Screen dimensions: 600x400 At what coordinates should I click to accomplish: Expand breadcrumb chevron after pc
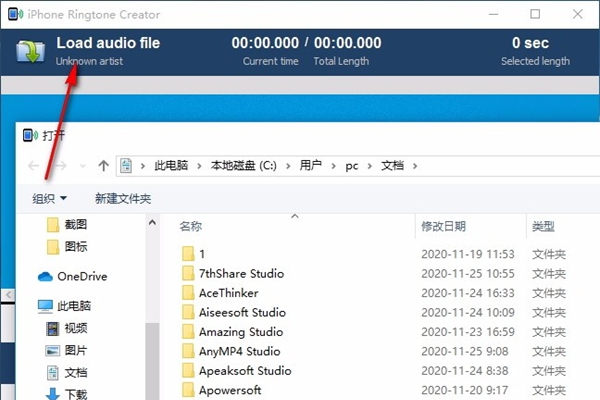tap(370, 166)
